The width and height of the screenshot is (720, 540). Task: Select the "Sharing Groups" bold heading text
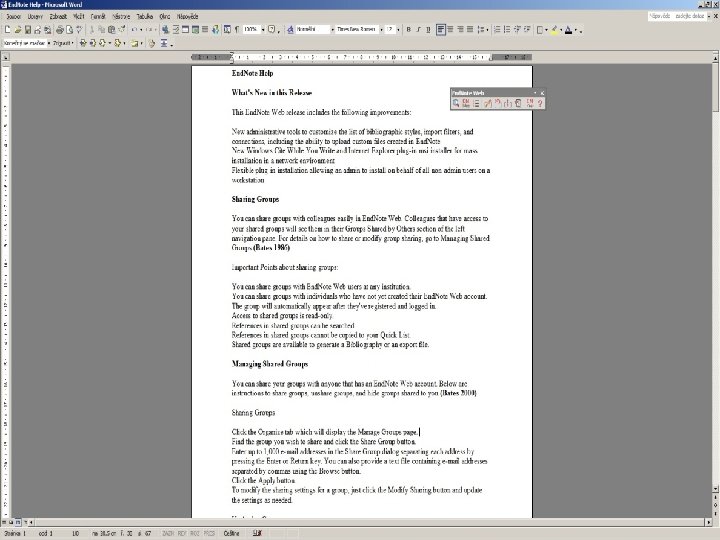255,199
